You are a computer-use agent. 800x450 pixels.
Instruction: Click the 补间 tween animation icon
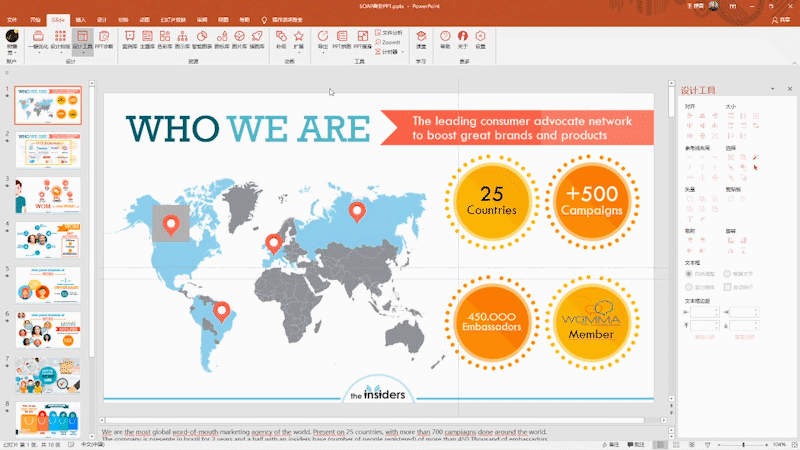281,39
